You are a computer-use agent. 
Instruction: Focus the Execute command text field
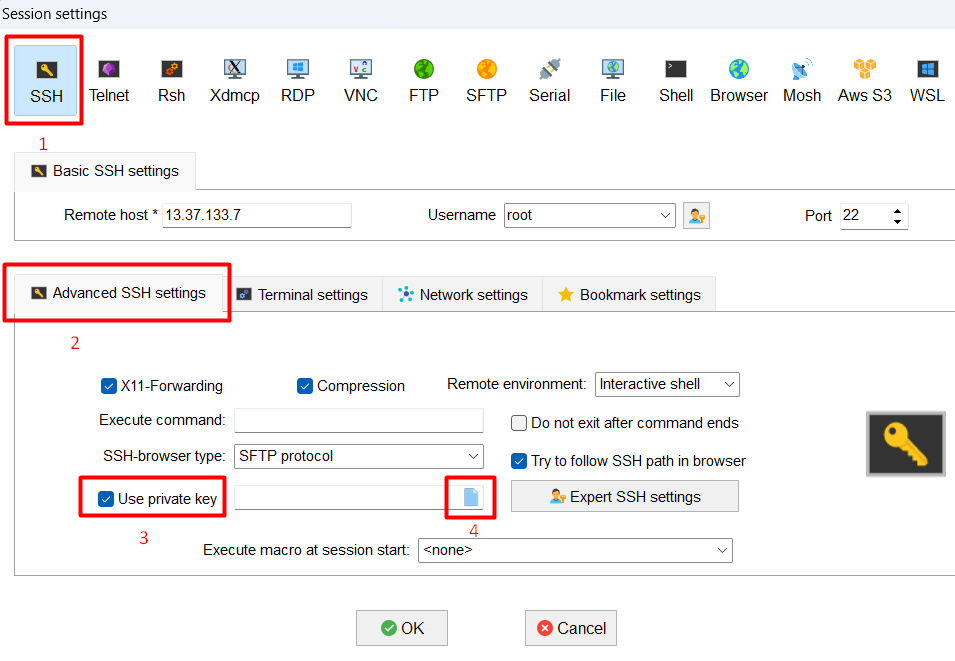click(359, 420)
